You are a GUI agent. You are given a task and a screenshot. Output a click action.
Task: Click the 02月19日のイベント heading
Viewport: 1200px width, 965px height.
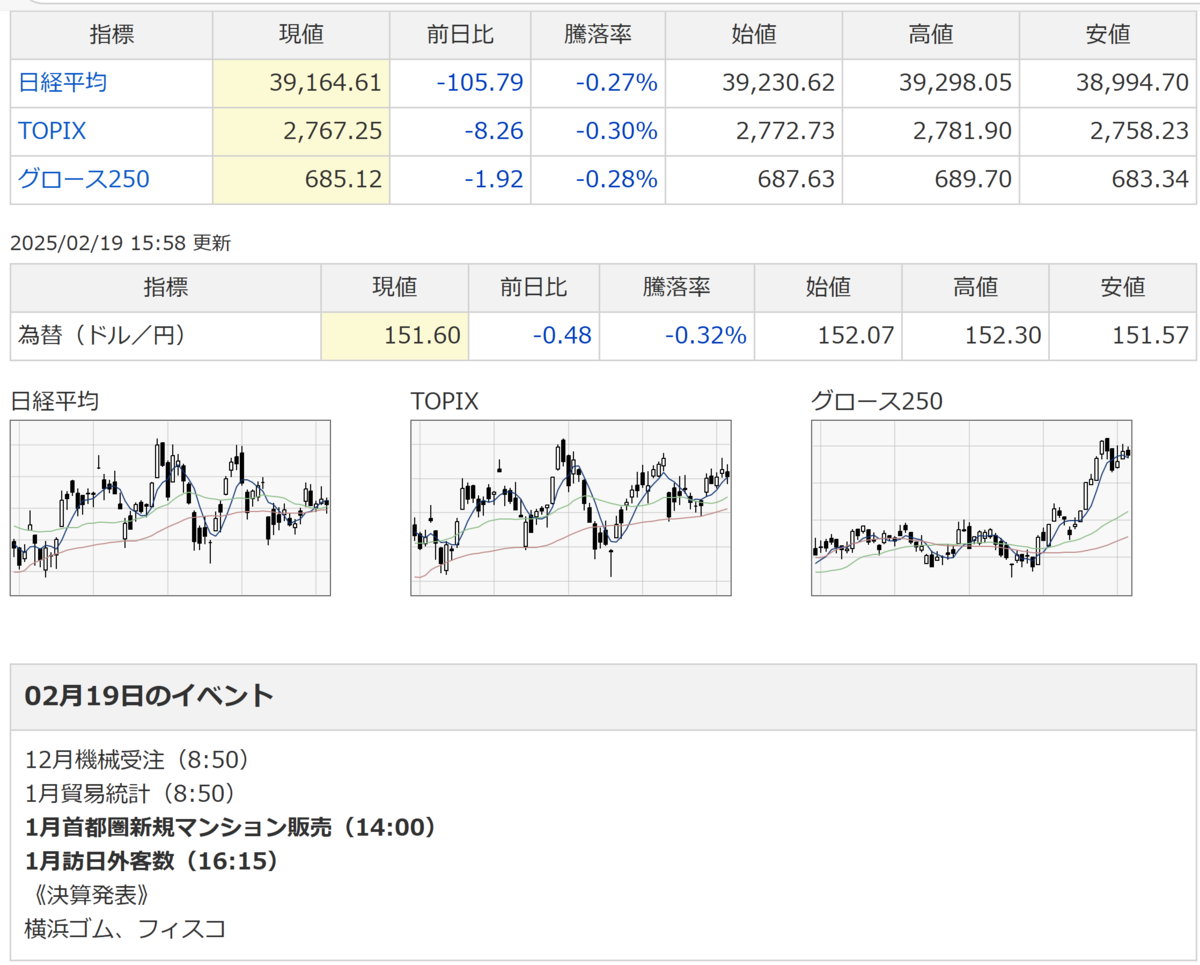pos(148,696)
